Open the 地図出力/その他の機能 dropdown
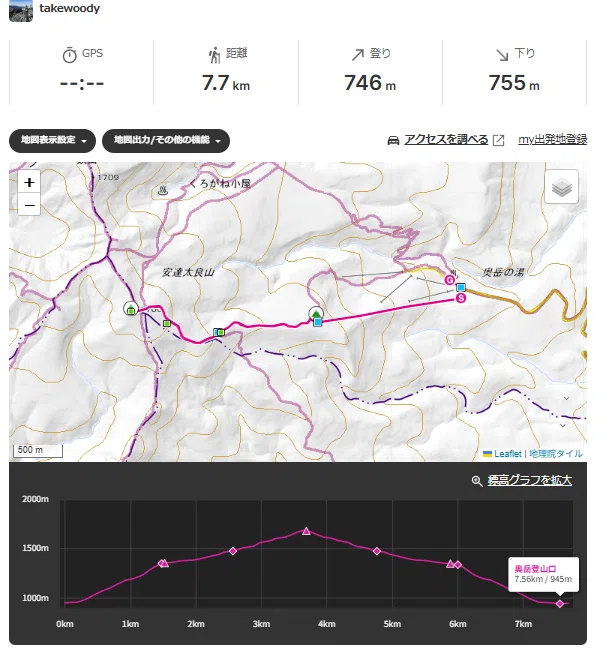 point(166,141)
